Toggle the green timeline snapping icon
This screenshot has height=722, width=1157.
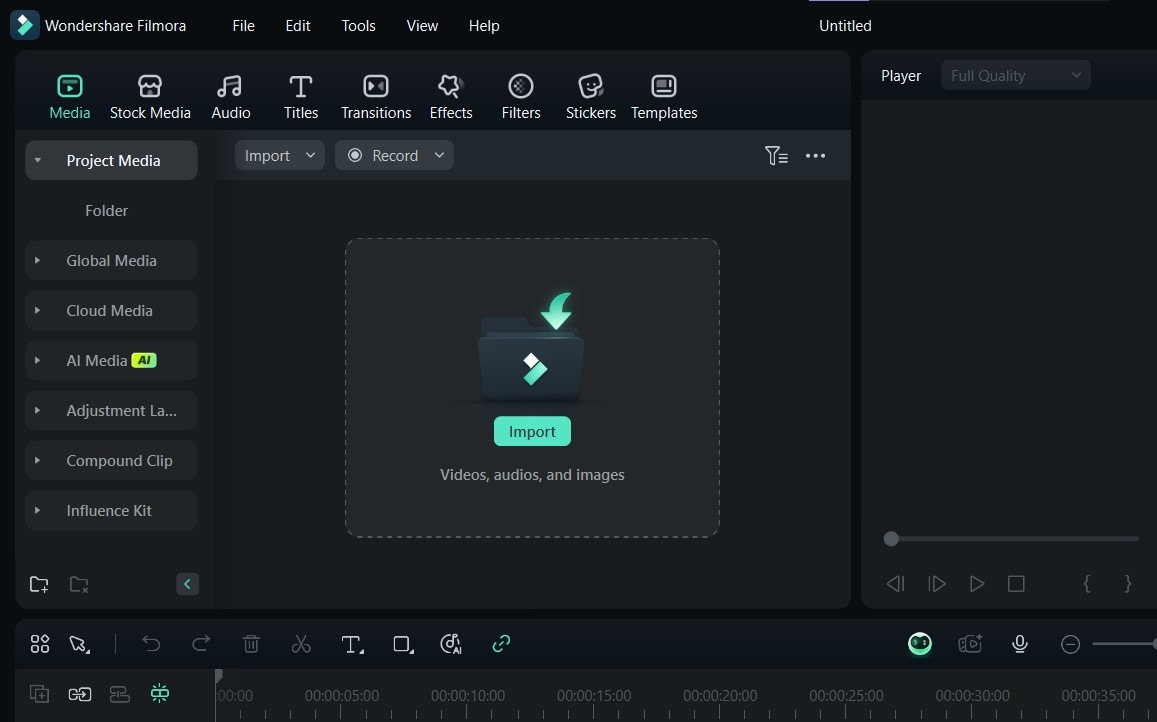(x=159, y=693)
